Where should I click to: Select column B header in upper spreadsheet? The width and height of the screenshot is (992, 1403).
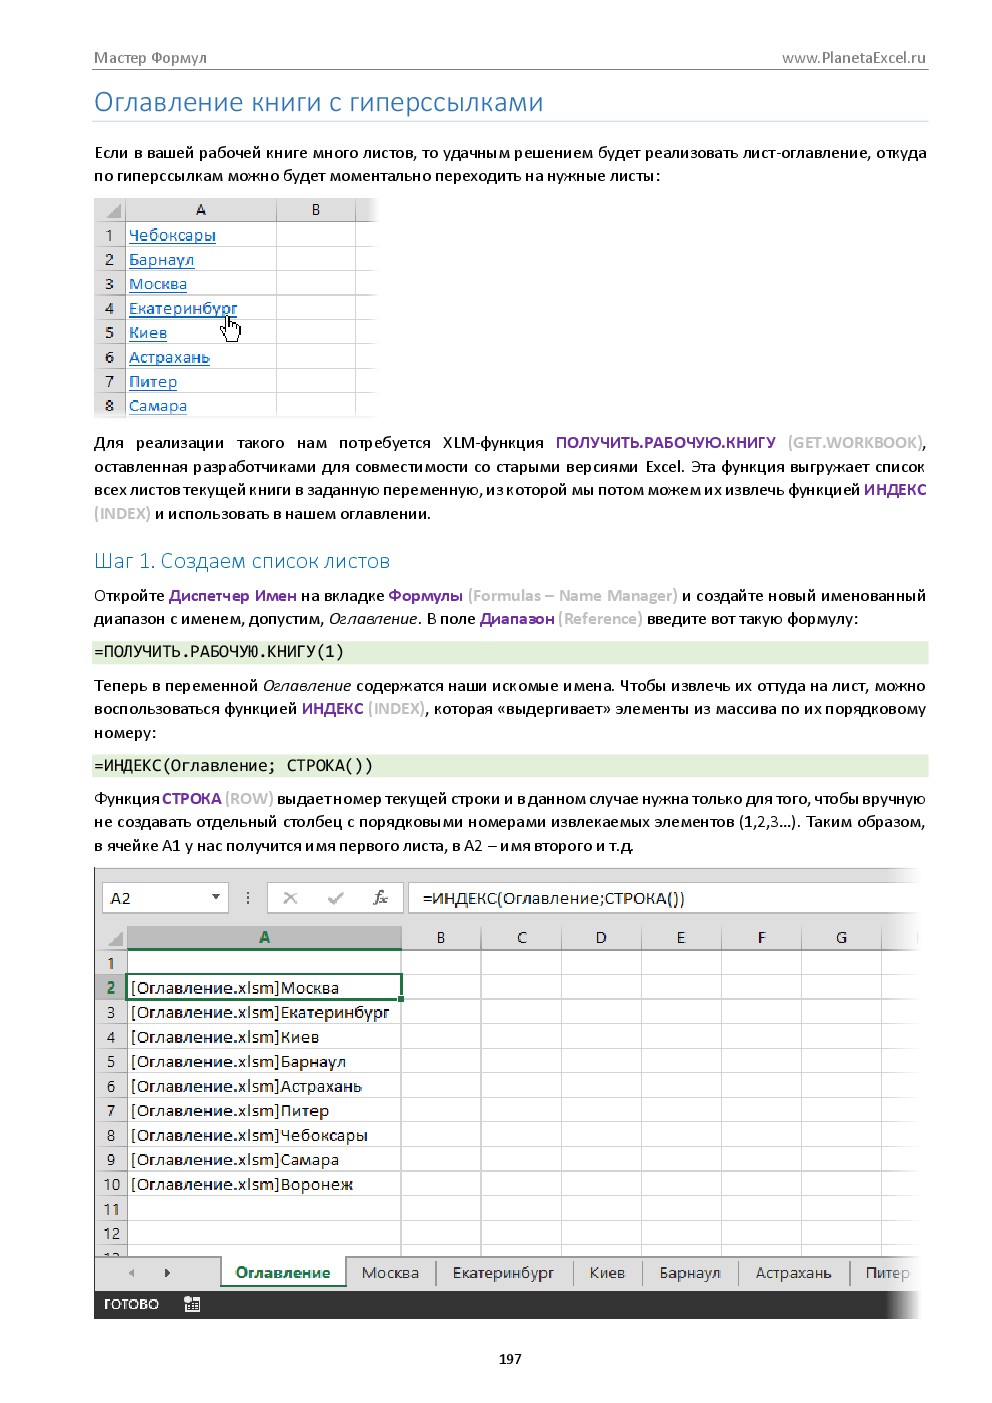(316, 210)
